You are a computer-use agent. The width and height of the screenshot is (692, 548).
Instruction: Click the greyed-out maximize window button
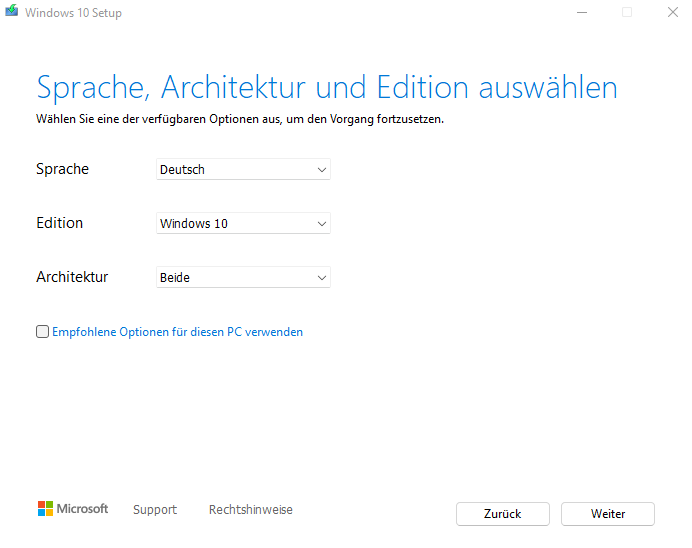click(627, 13)
